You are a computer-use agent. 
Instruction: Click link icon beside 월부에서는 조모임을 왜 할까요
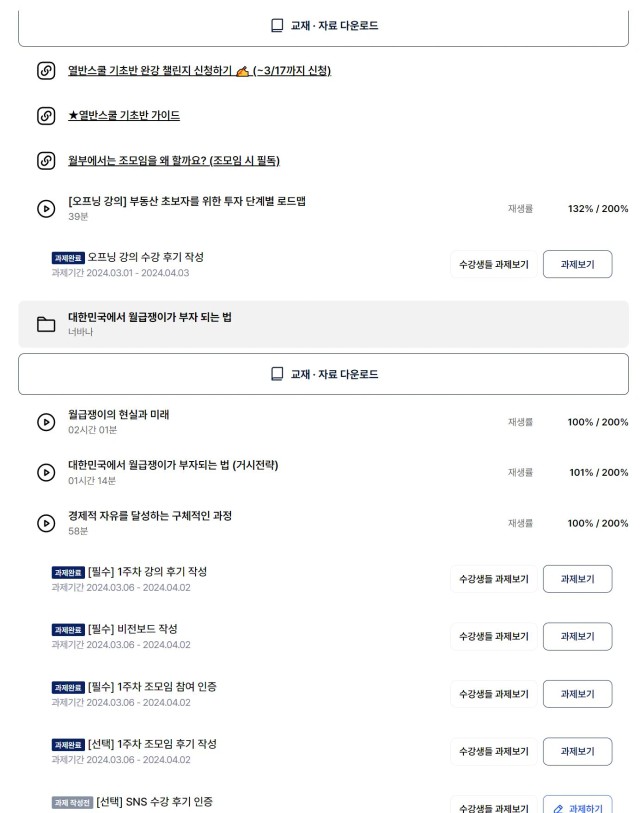pyautogui.click(x=46, y=161)
